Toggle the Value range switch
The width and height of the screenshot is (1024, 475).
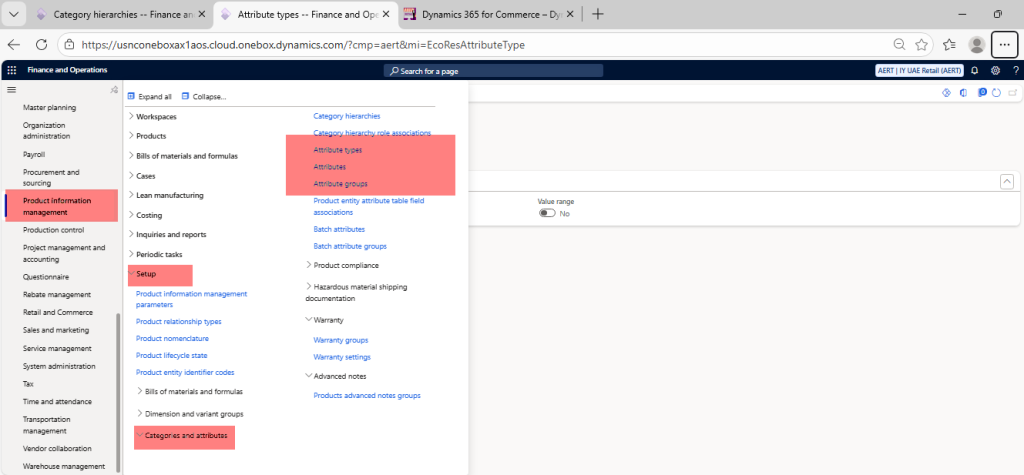[547, 213]
